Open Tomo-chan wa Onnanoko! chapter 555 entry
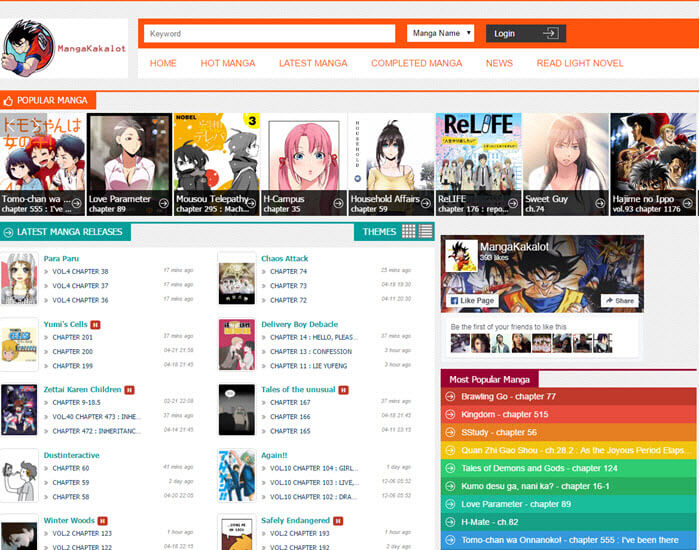This screenshot has width=700, height=550. (x=568, y=540)
